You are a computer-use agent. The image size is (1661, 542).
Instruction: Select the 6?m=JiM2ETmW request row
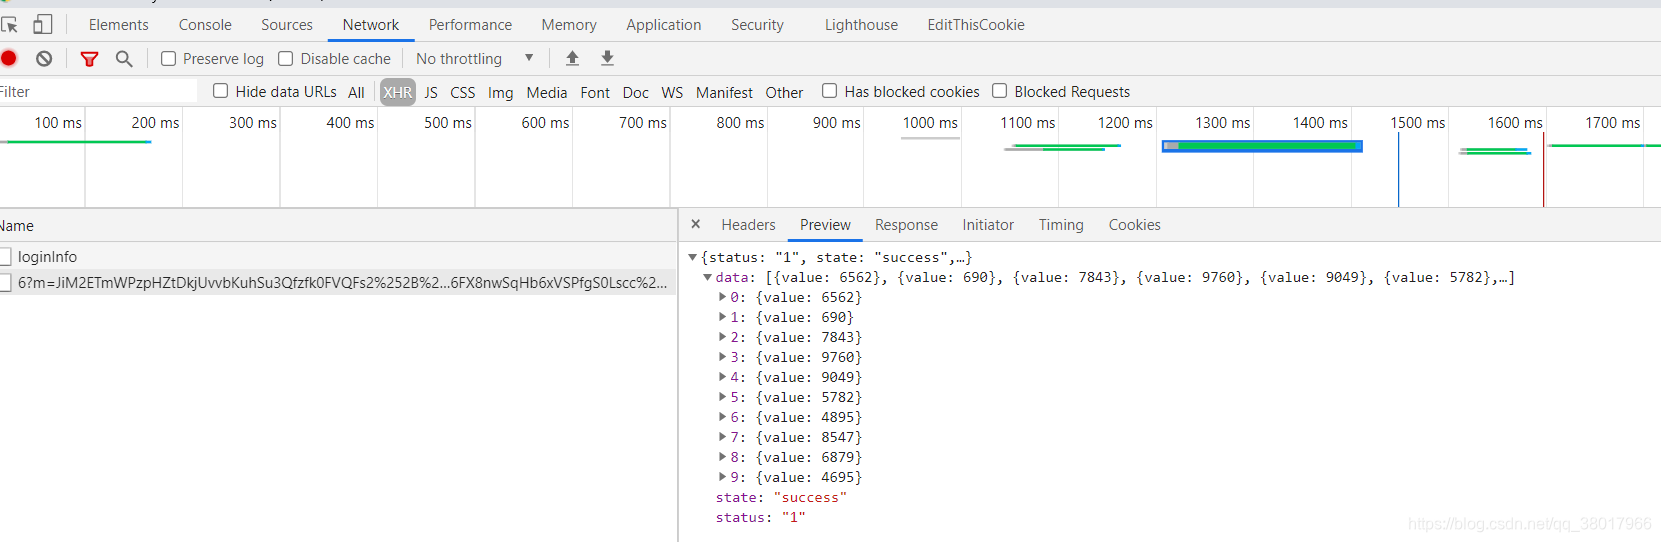(x=338, y=283)
